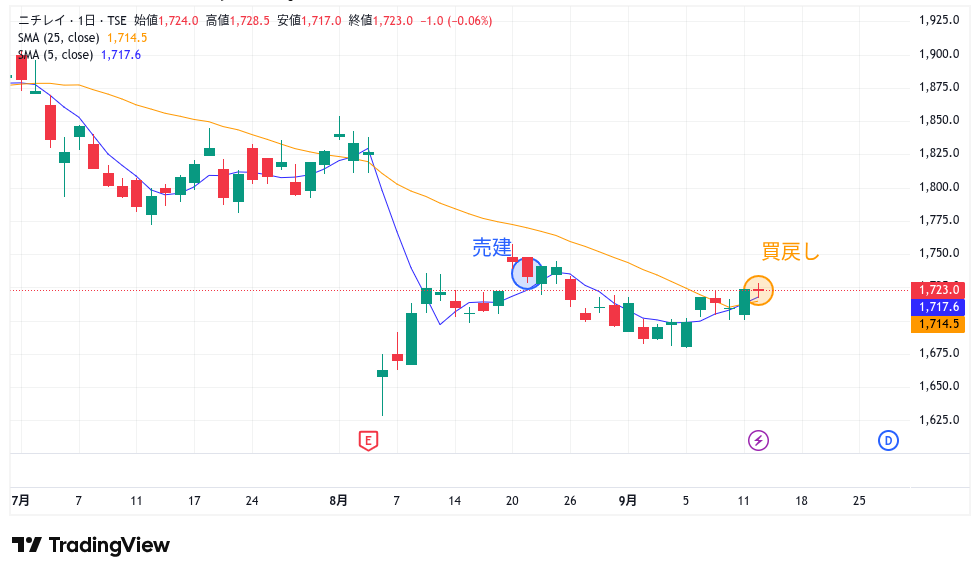980x575 pixels.
Task: Click the orange 1,714.5 SMA price label
Action: coord(938,324)
